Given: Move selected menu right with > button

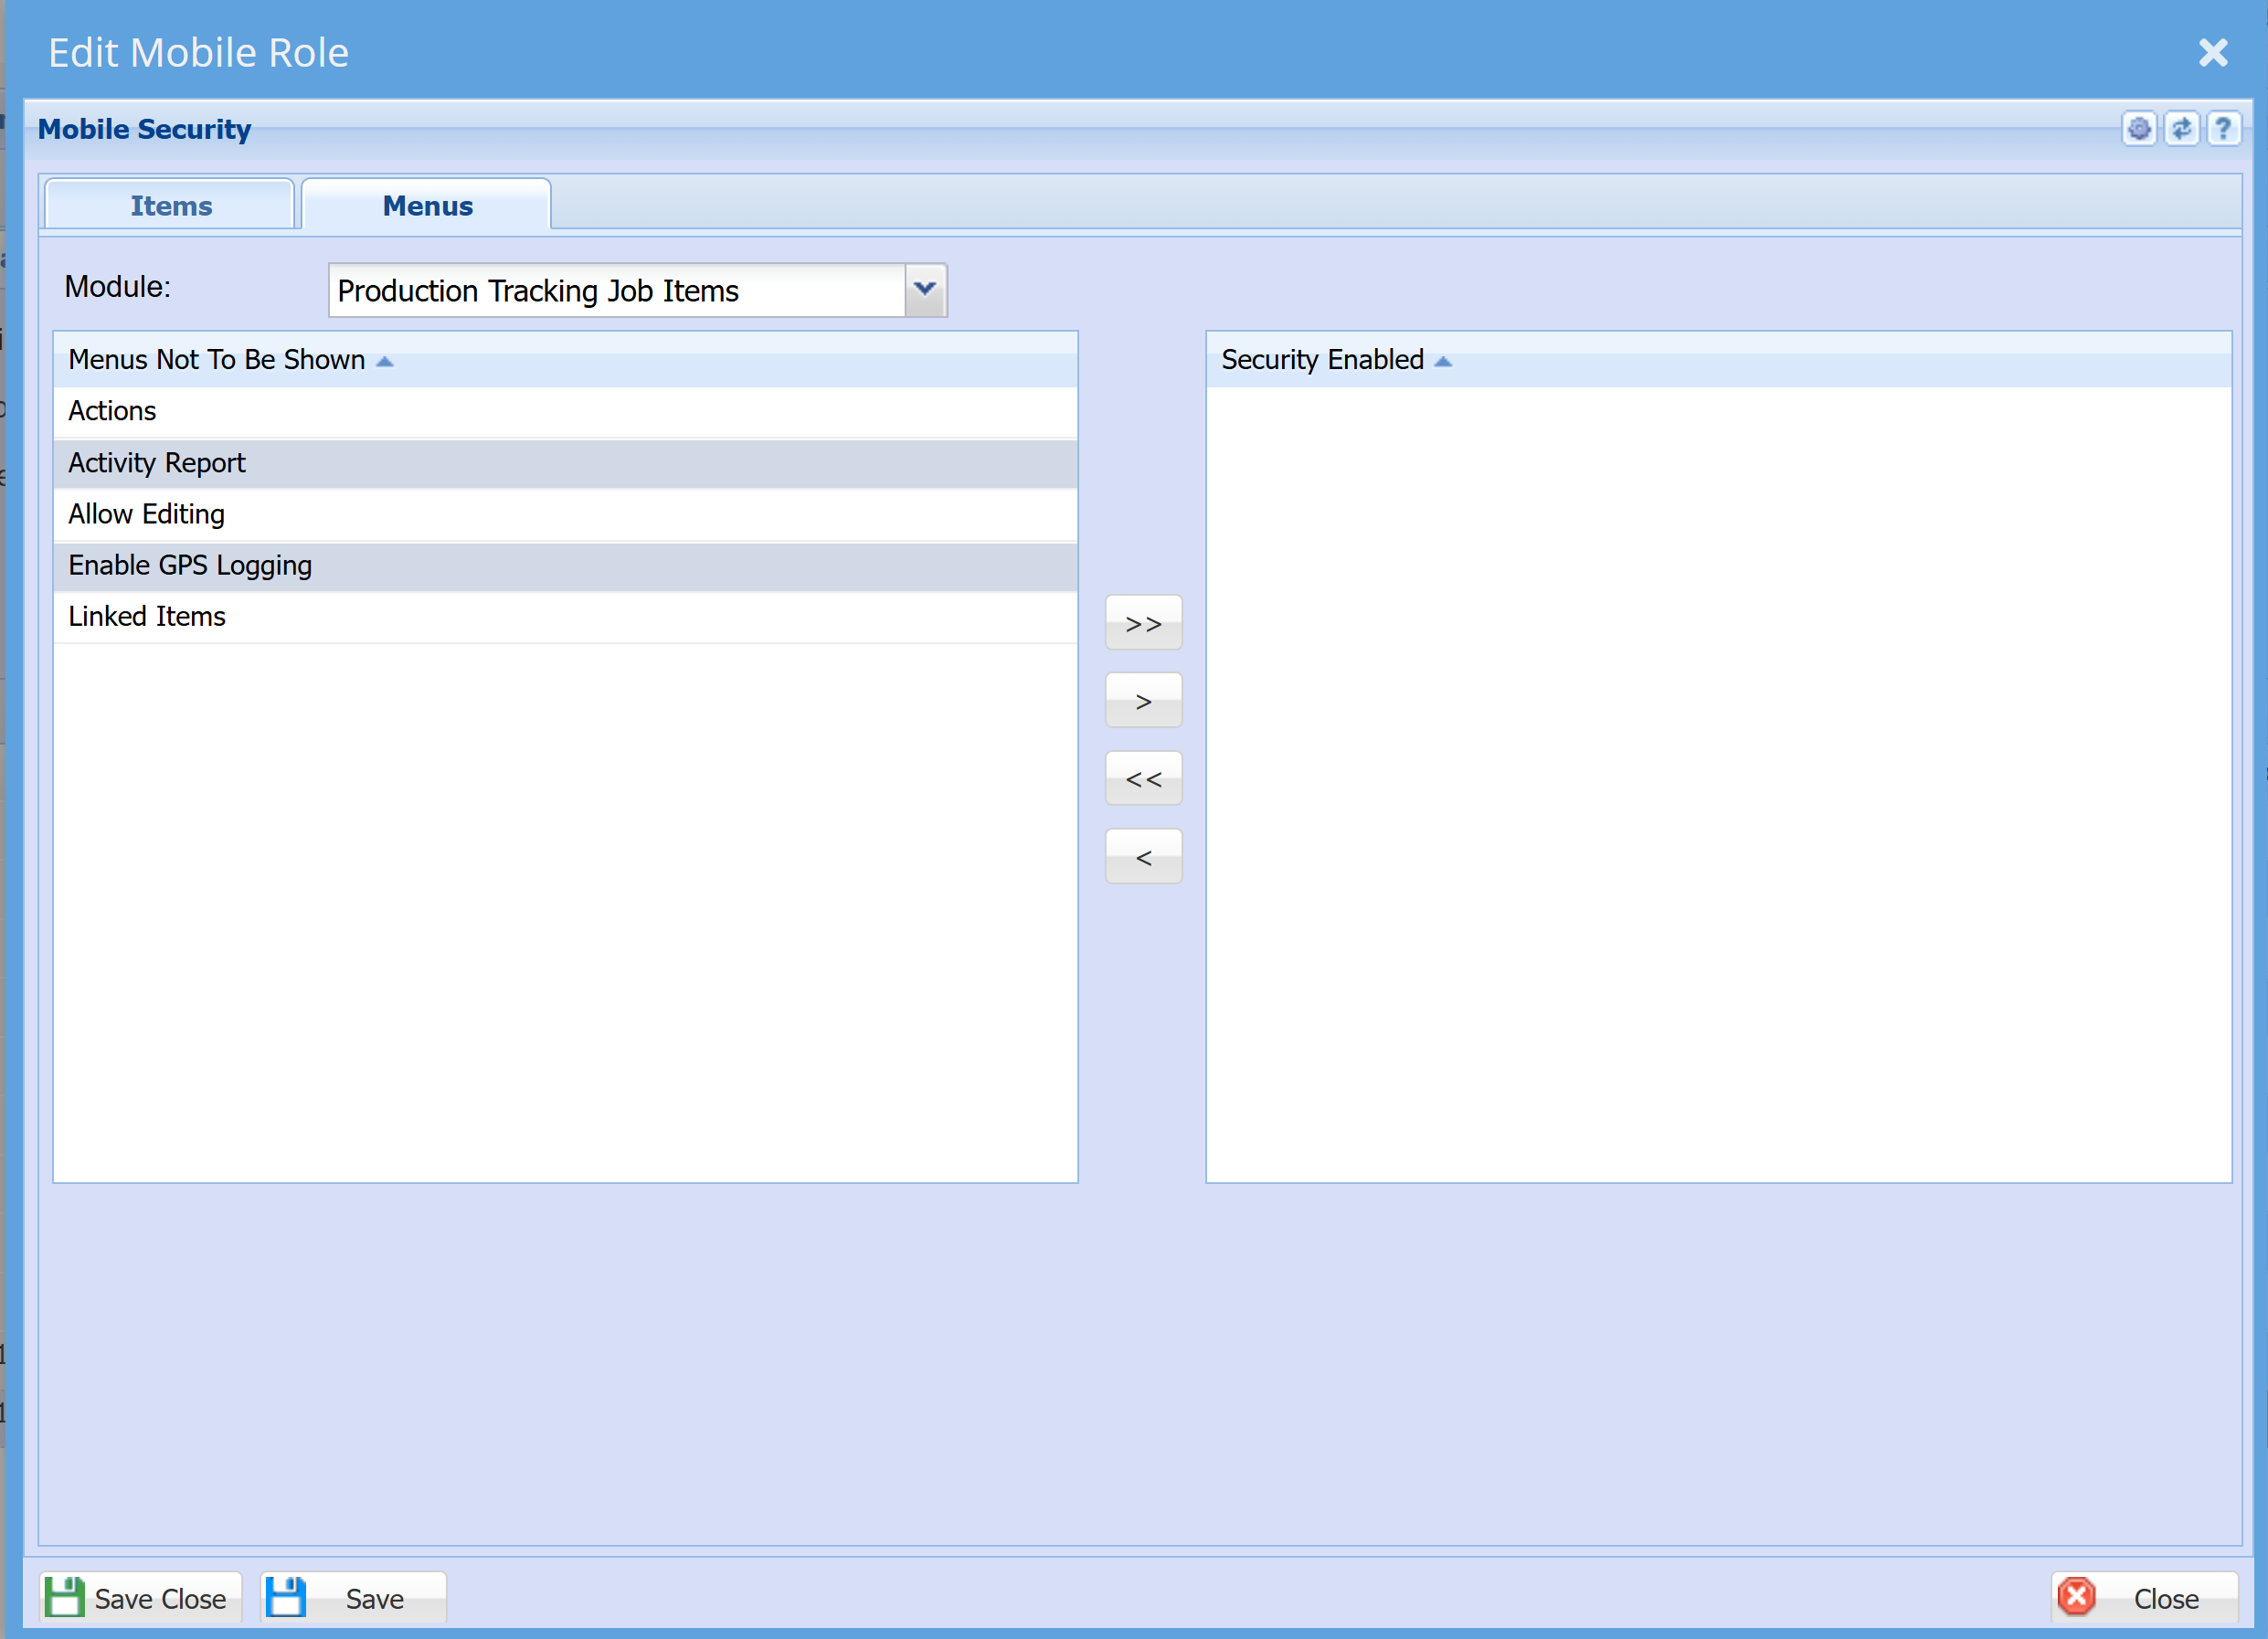Looking at the screenshot, I should [1143, 701].
